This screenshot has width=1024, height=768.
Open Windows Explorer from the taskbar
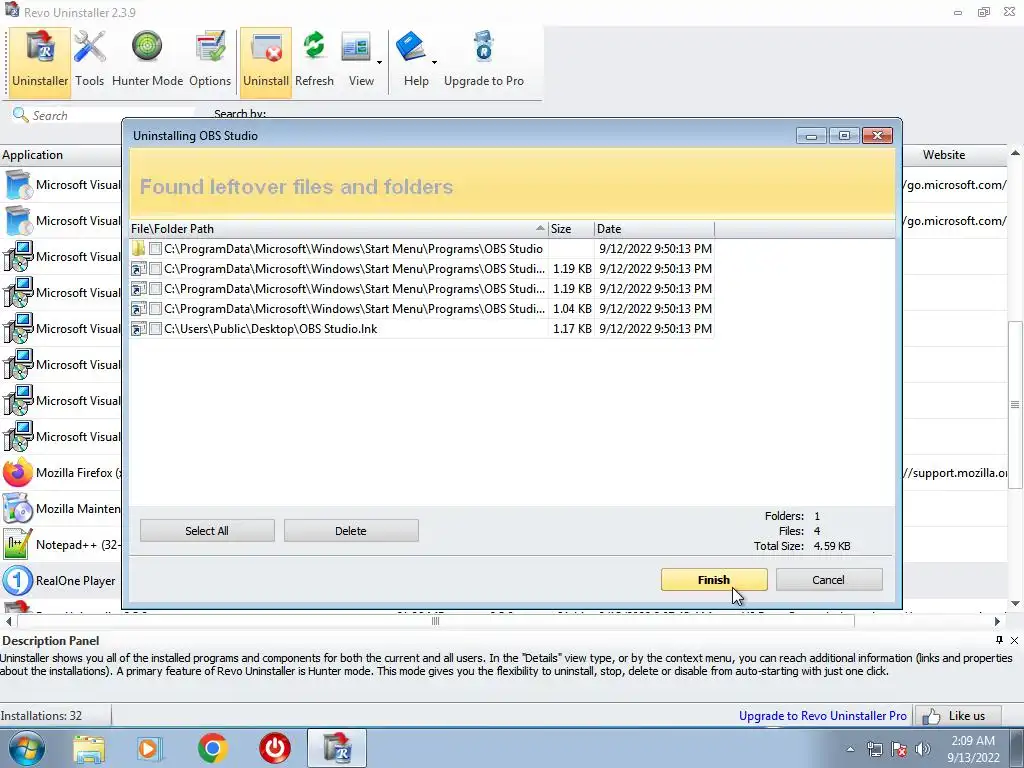click(x=89, y=748)
